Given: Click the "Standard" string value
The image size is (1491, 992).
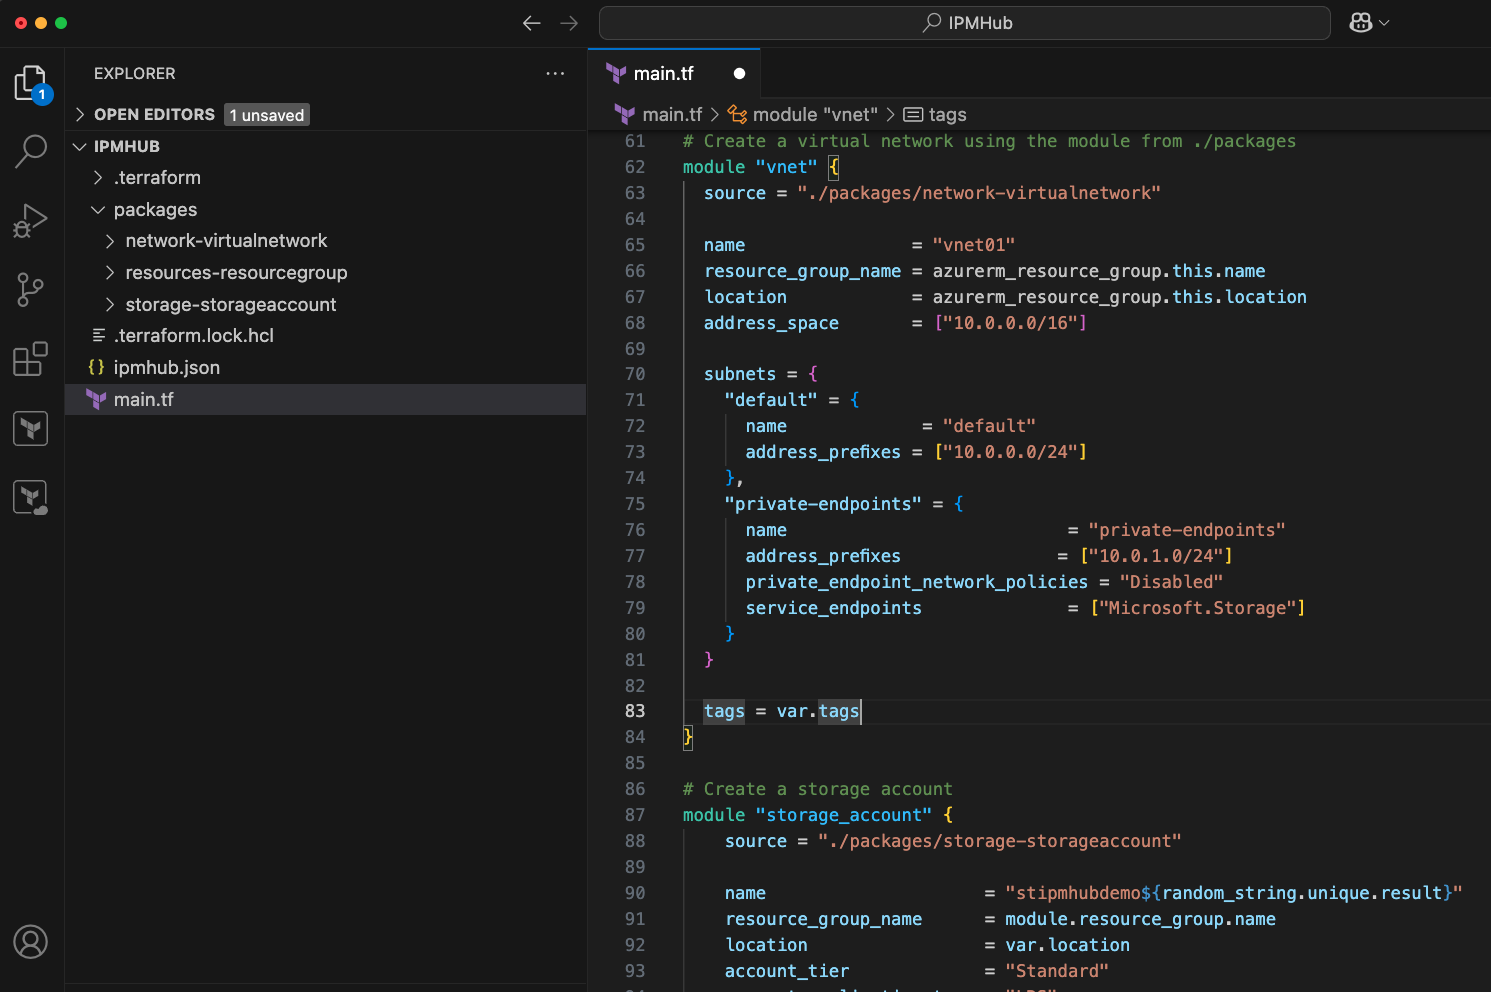Looking at the screenshot, I should click(x=1057, y=971).
